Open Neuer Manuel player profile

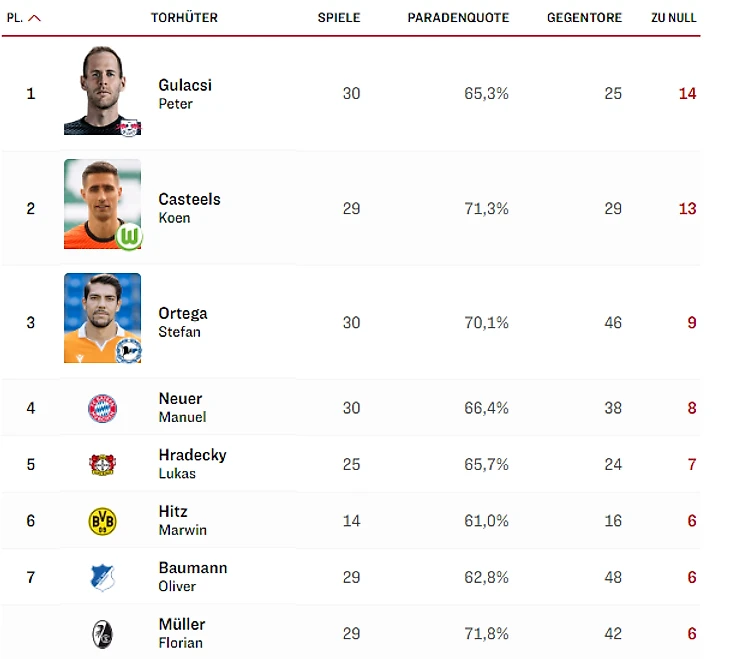coord(182,408)
